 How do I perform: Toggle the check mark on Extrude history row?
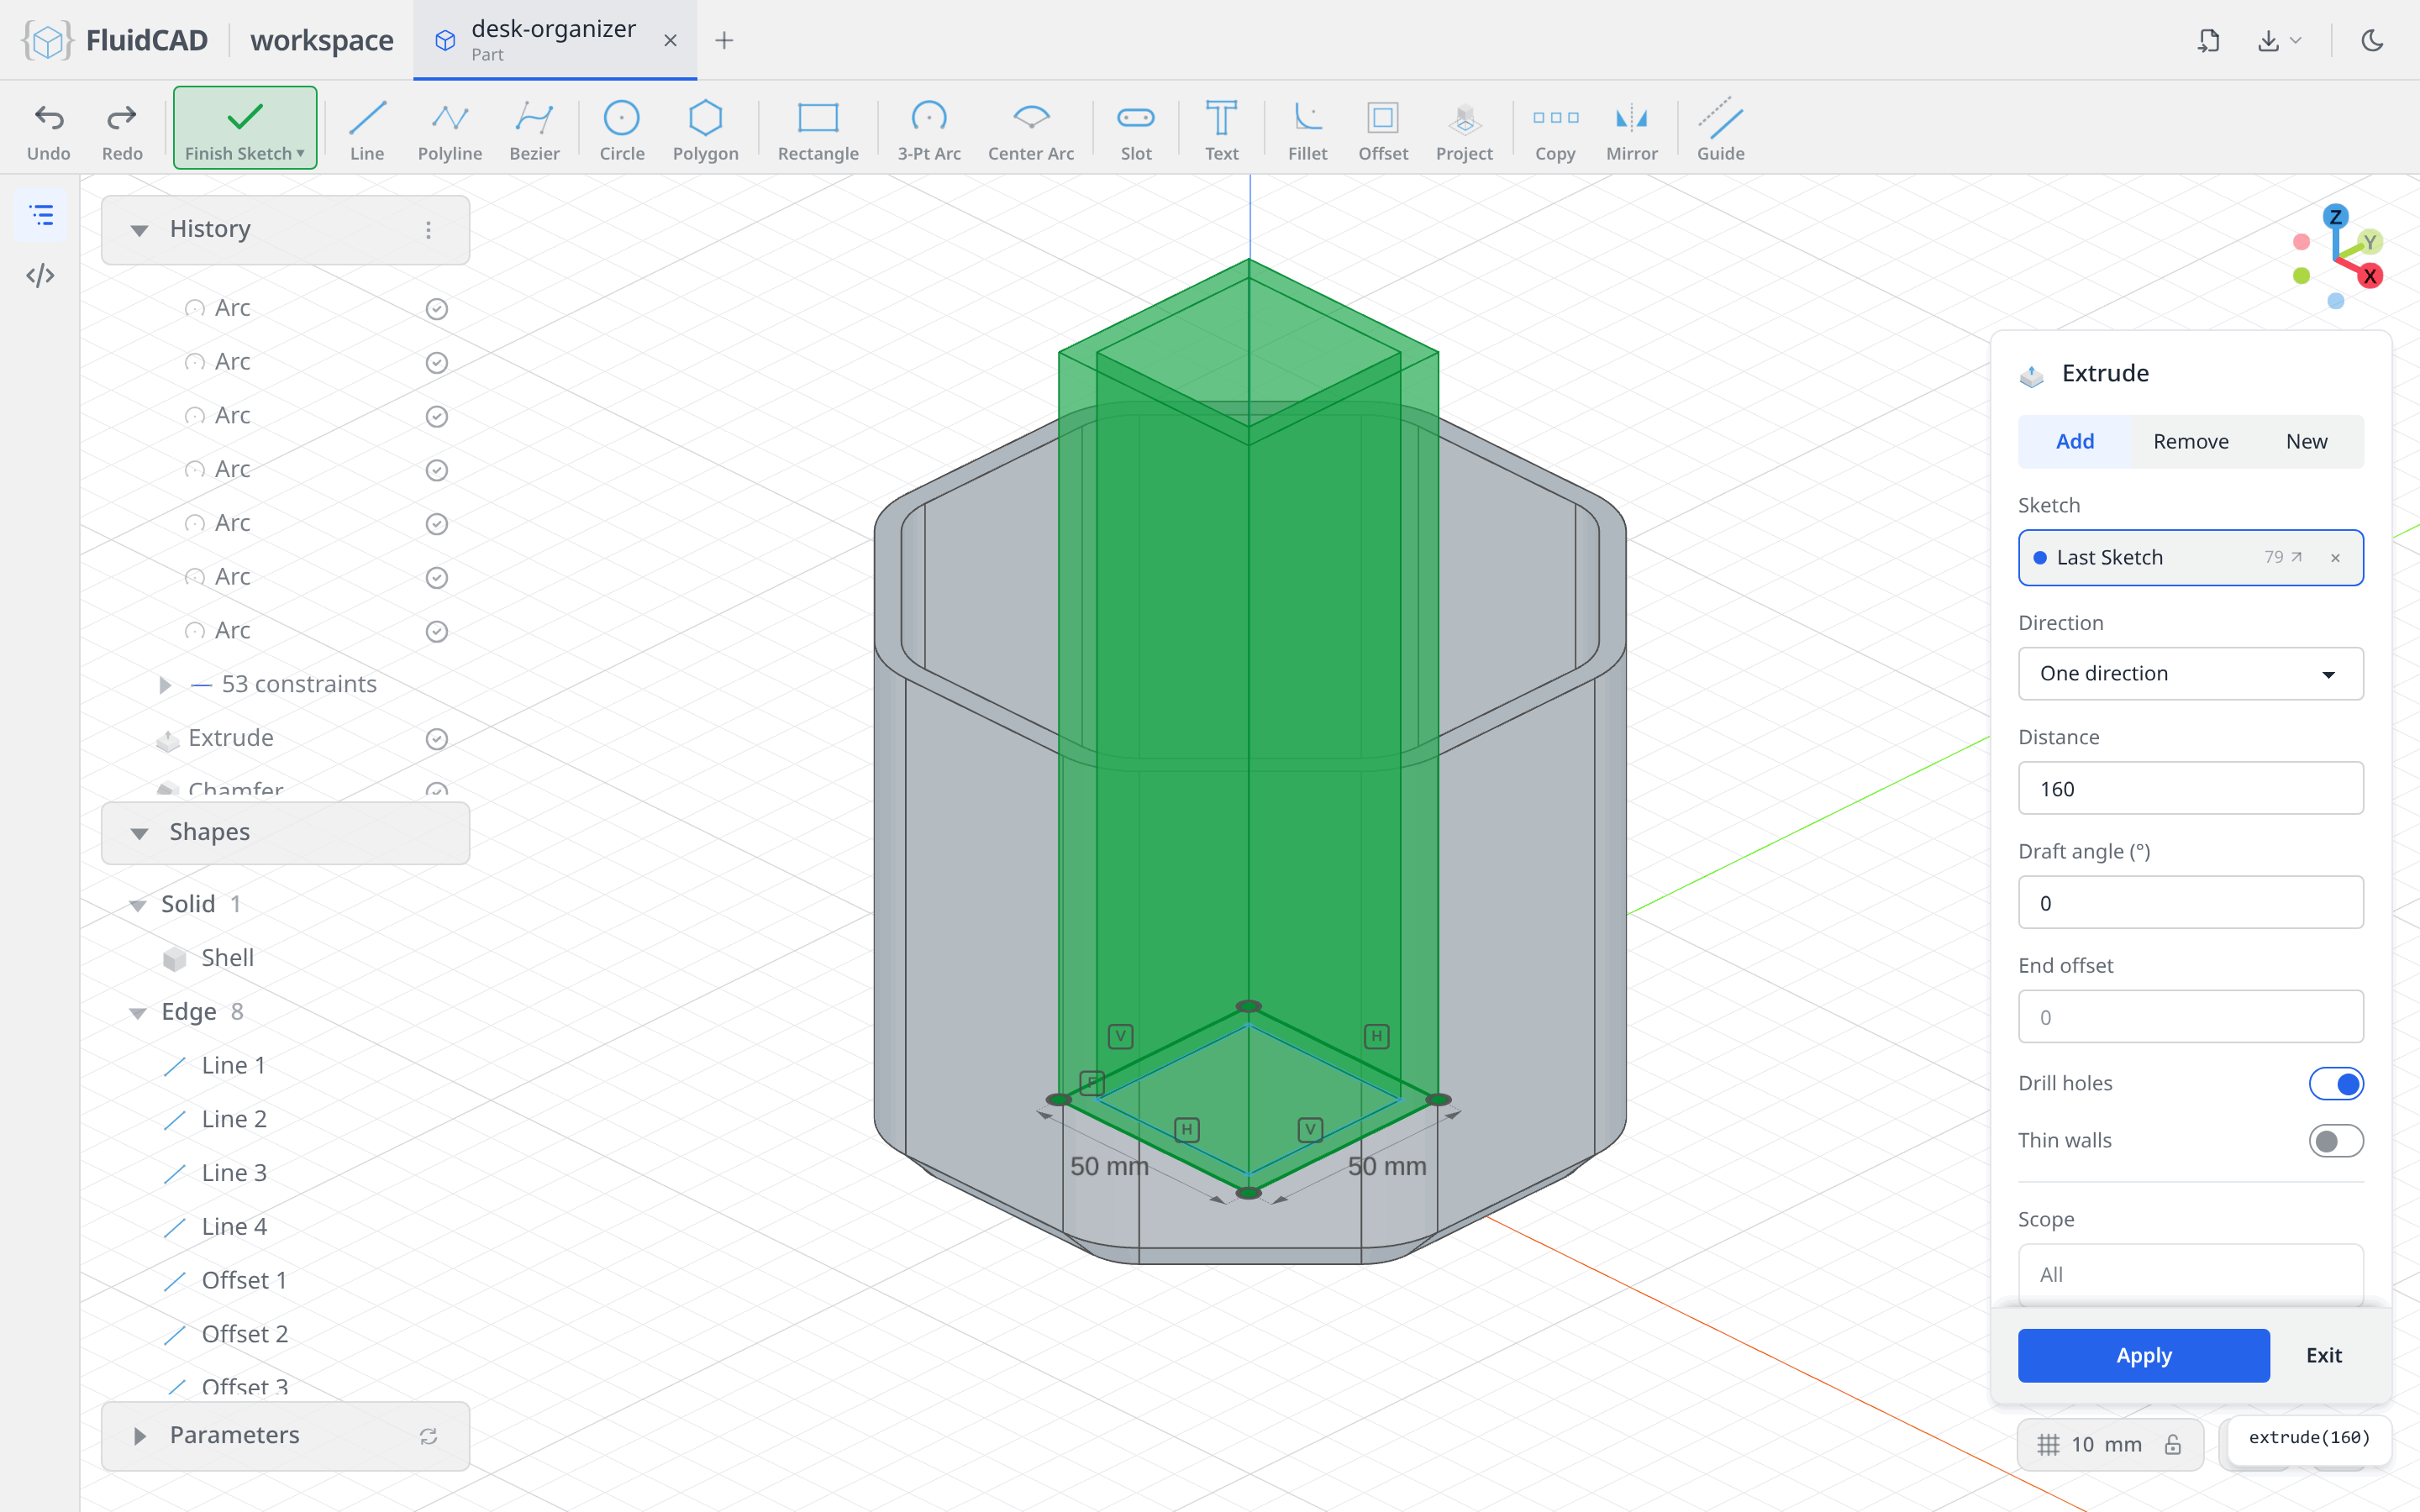point(436,738)
